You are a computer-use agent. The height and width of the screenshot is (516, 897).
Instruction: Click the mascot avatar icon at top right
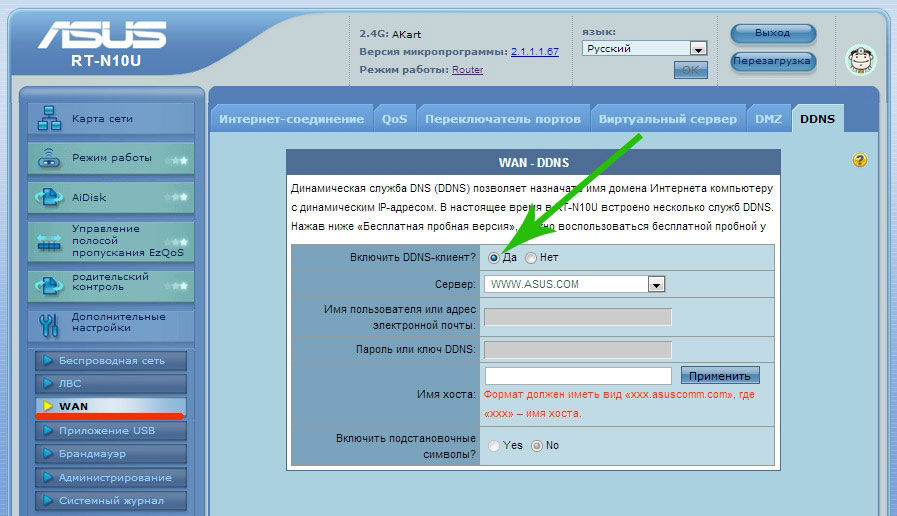coord(860,62)
